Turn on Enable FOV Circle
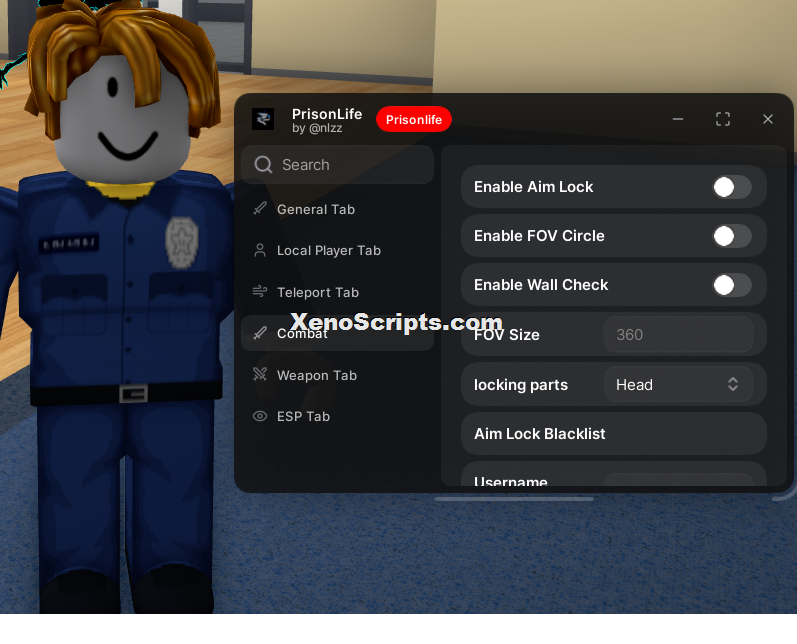The height and width of the screenshot is (644, 797). (731, 236)
